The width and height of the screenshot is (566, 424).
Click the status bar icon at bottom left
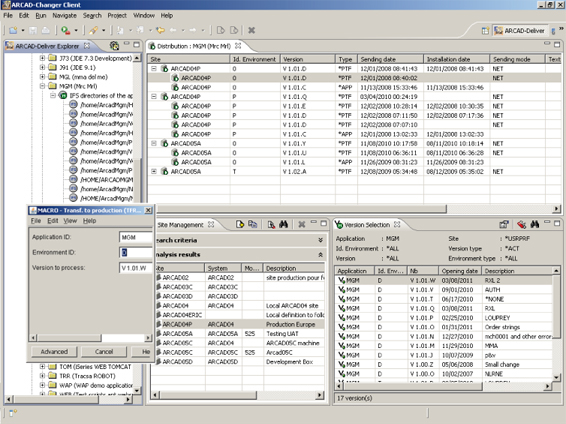tap(13, 412)
